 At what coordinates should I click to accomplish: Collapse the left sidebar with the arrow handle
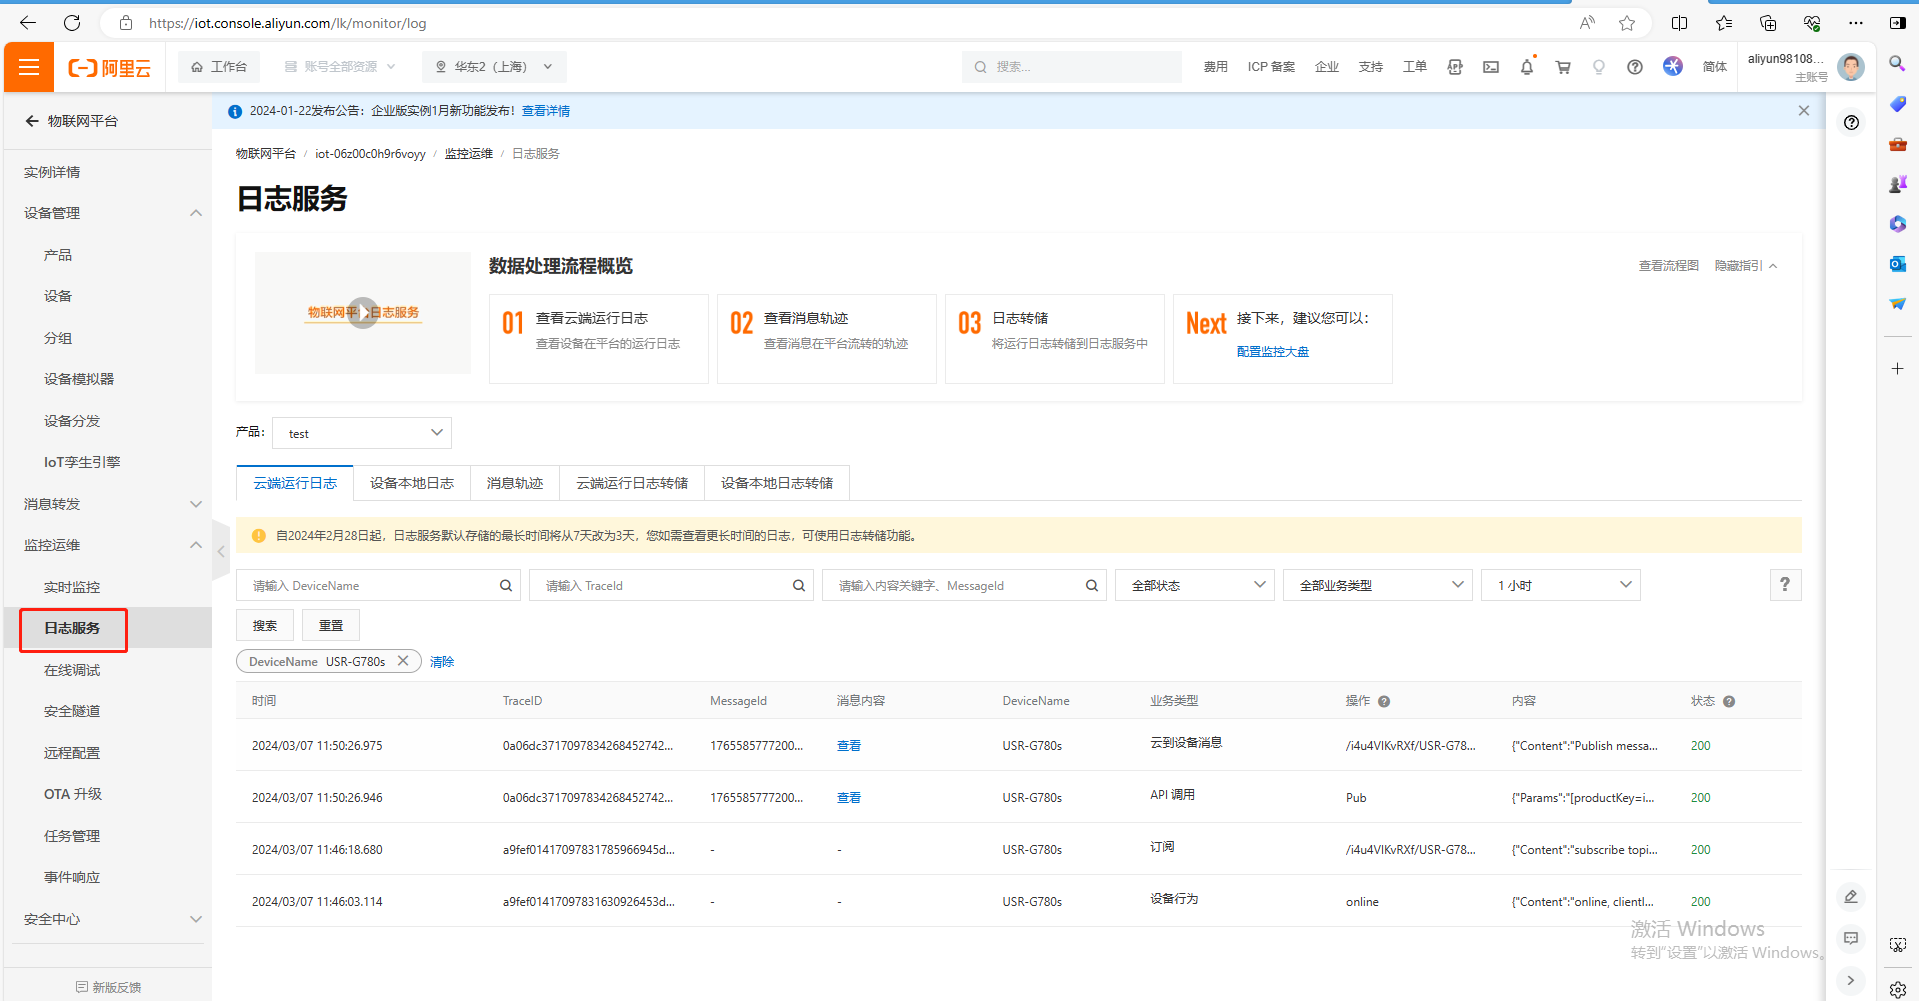pos(221,550)
